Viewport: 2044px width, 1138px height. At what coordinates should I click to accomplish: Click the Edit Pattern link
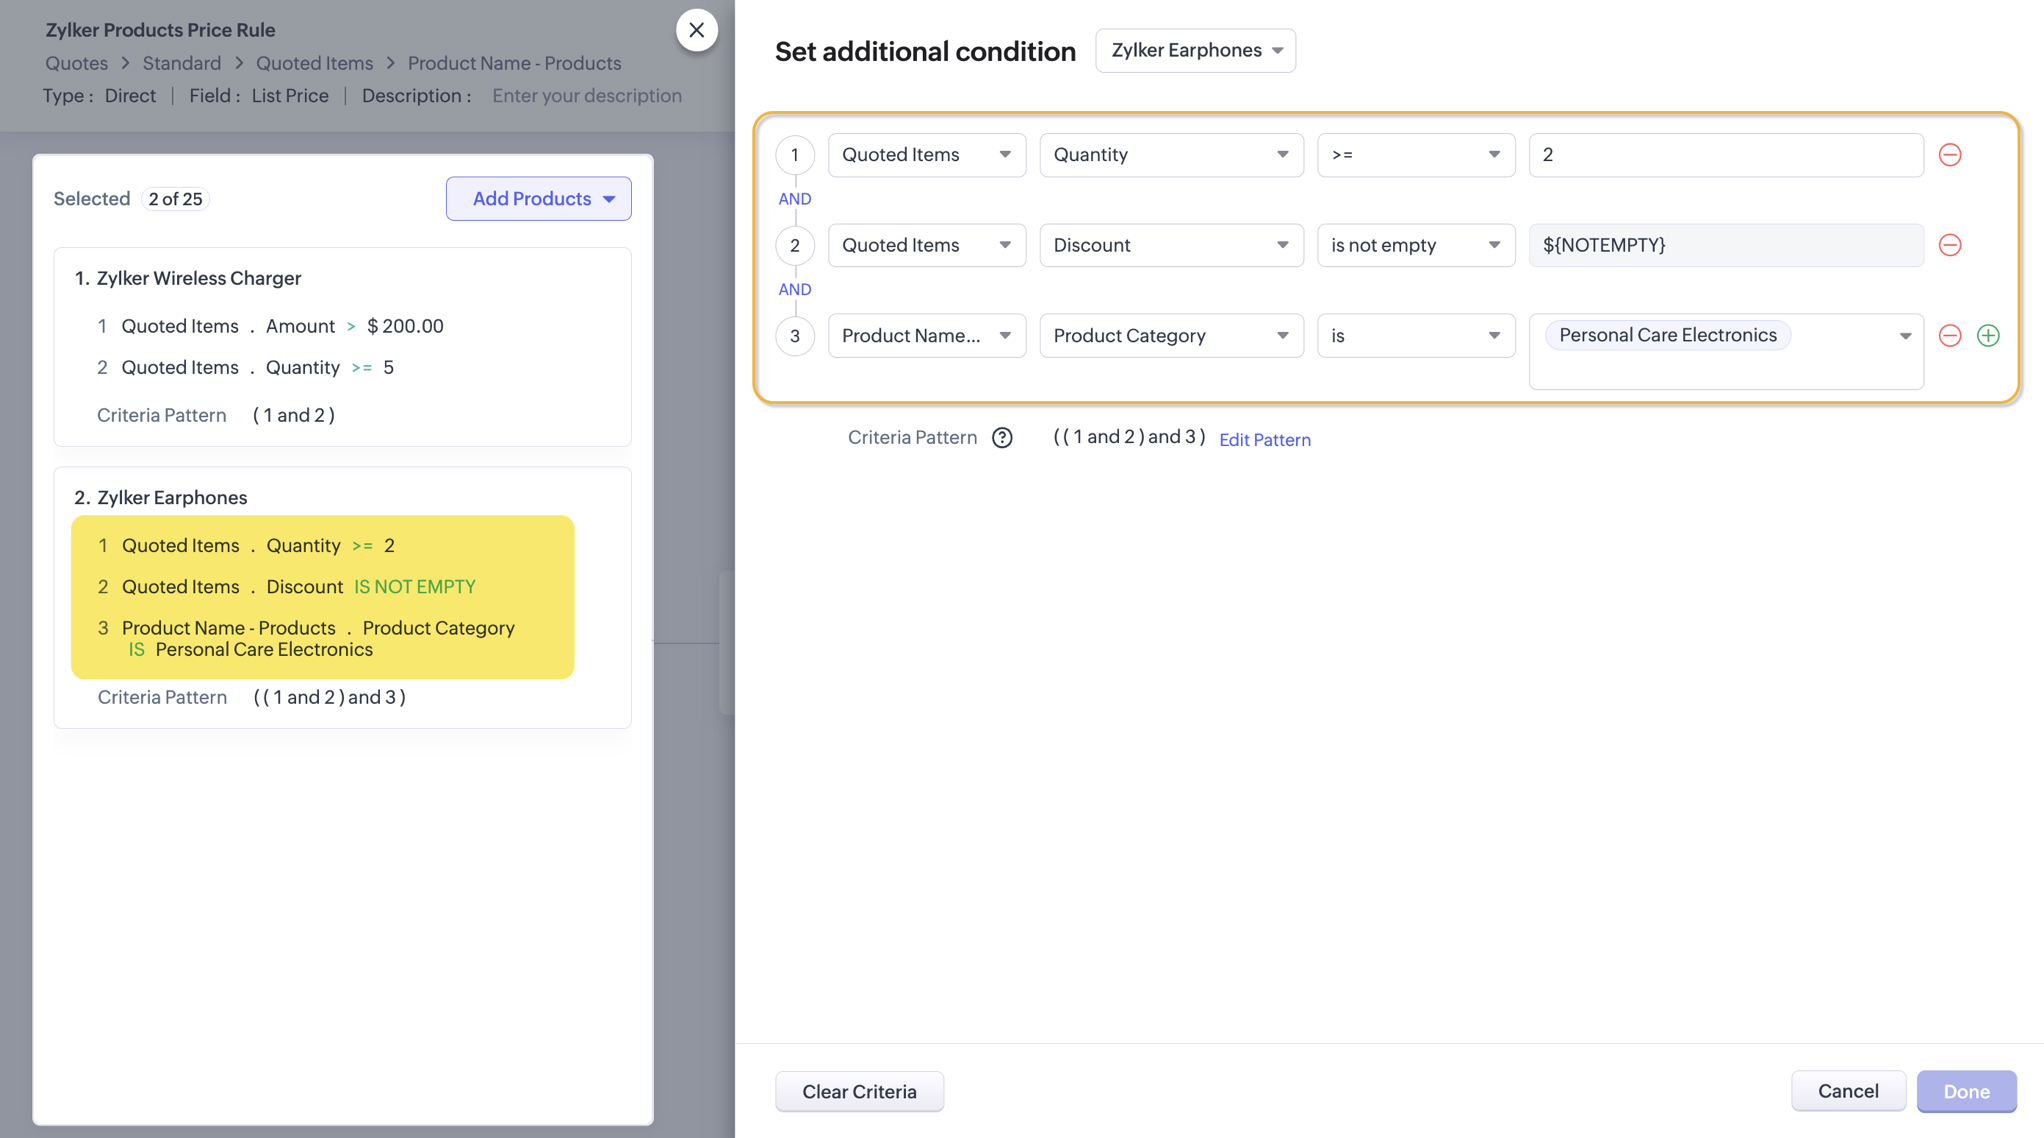point(1264,440)
